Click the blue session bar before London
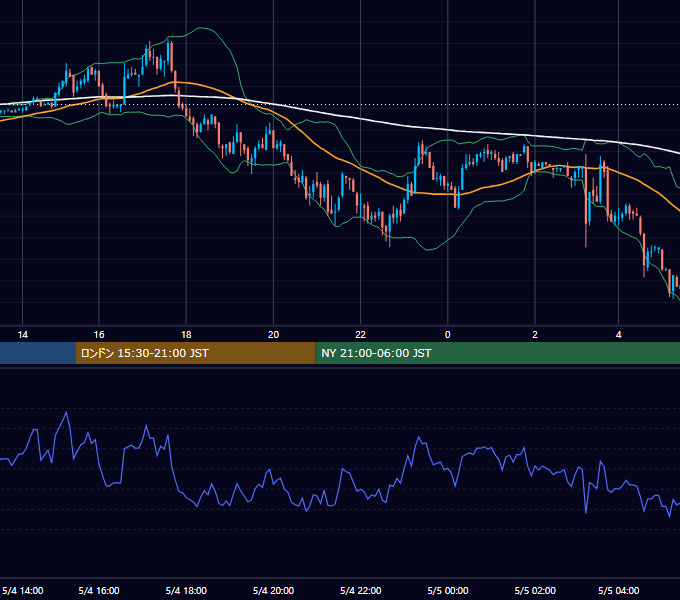 (x=38, y=353)
